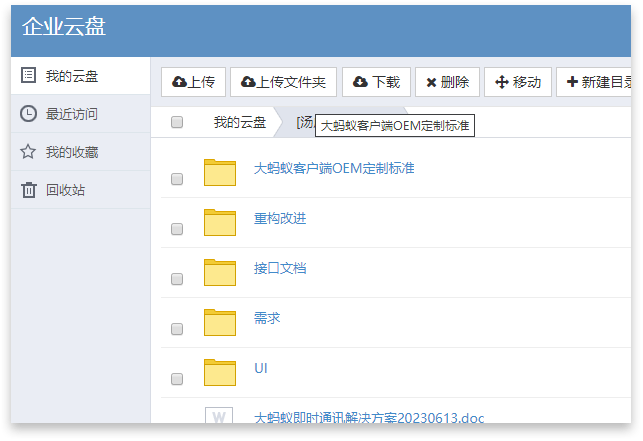Select the checkbox for 重构改进 folder
The image size is (643, 441).
pos(177,229)
